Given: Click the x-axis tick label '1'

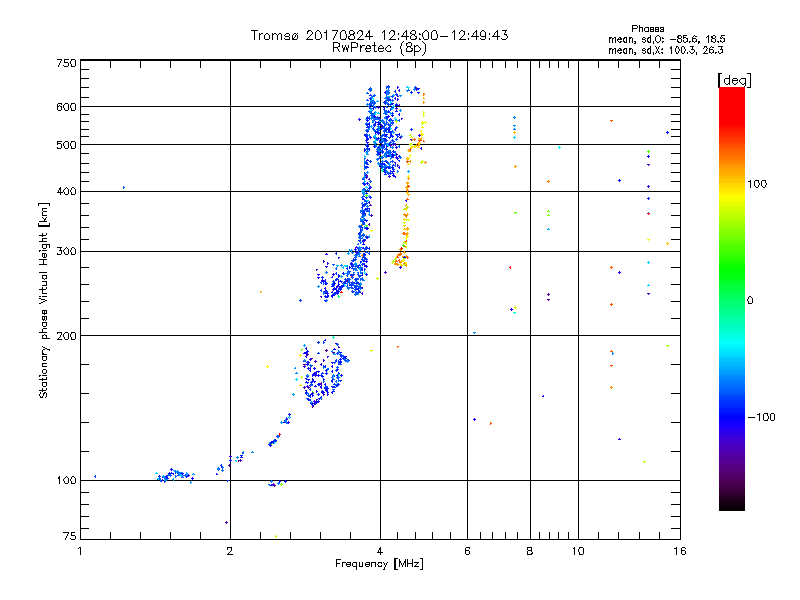Looking at the screenshot, I should point(80,551).
